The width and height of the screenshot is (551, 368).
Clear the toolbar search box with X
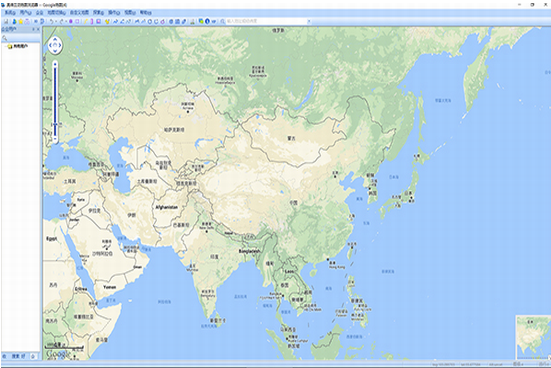tap(309, 21)
